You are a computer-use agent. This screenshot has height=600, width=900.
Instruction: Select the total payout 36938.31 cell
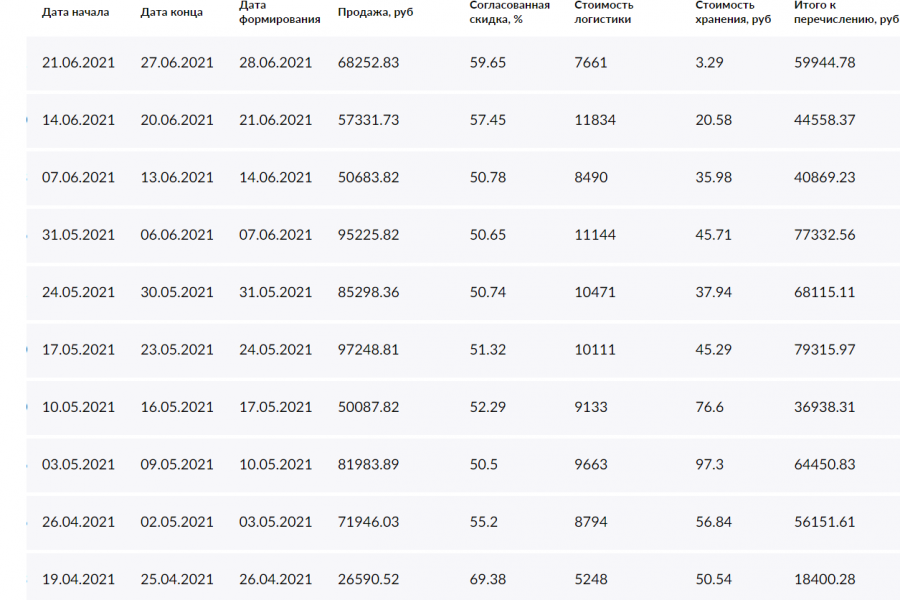pyautogui.click(x=824, y=407)
